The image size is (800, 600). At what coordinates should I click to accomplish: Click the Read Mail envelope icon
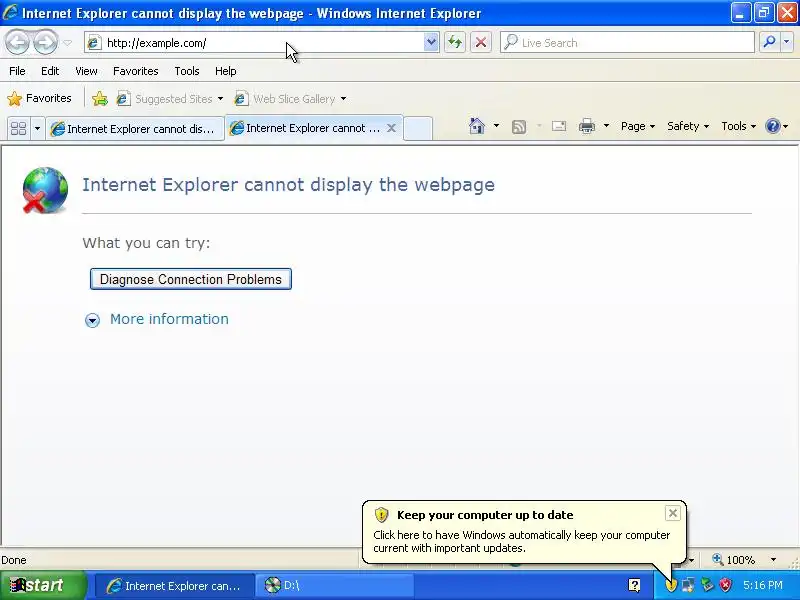pyautogui.click(x=559, y=126)
